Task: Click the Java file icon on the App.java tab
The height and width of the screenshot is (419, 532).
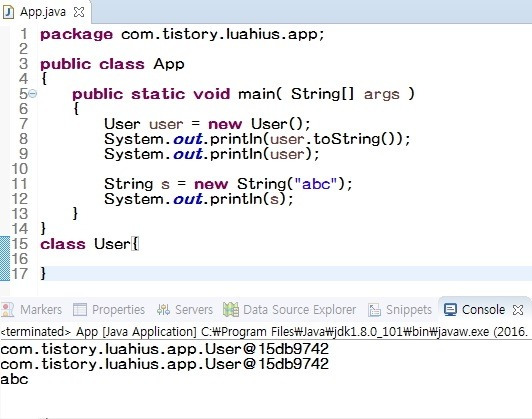Action: 8,12
